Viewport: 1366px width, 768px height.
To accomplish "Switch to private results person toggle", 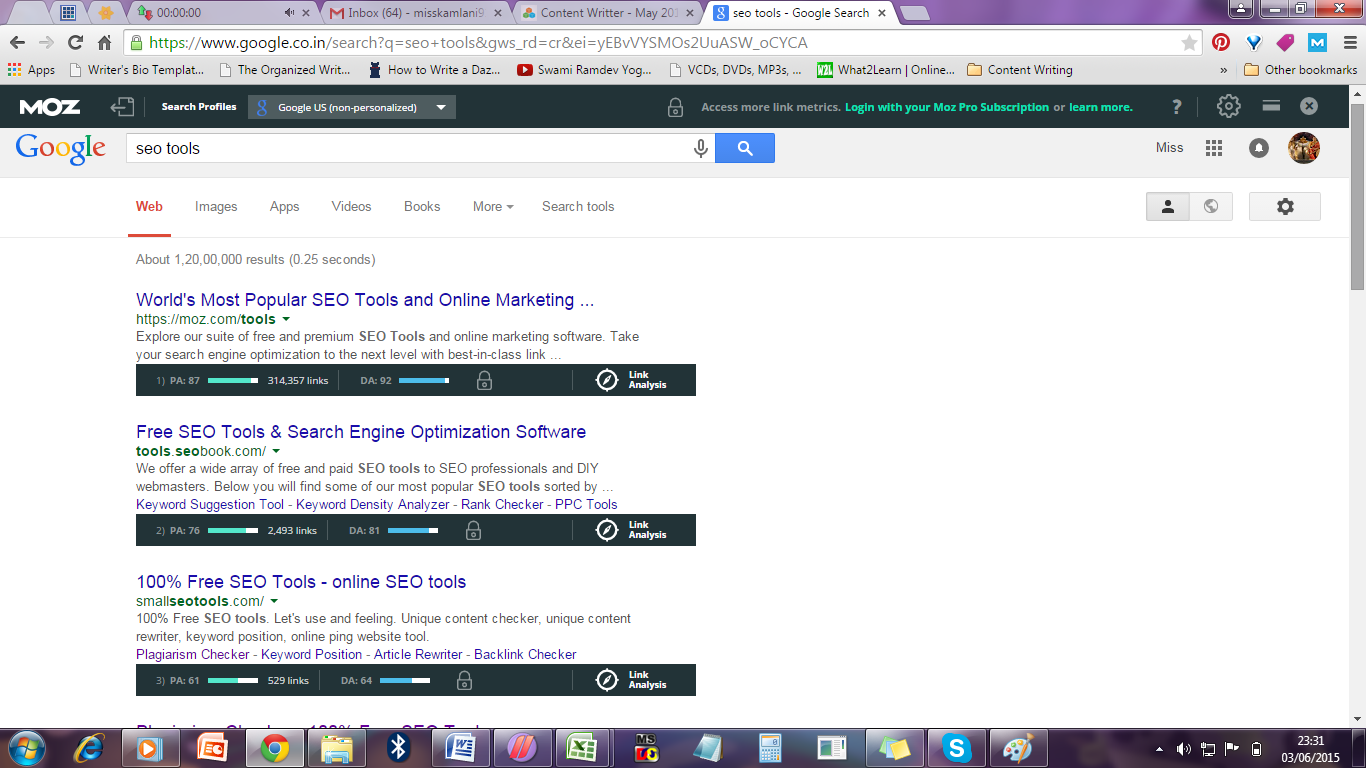I will pyautogui.click(x=1168, y=206).
